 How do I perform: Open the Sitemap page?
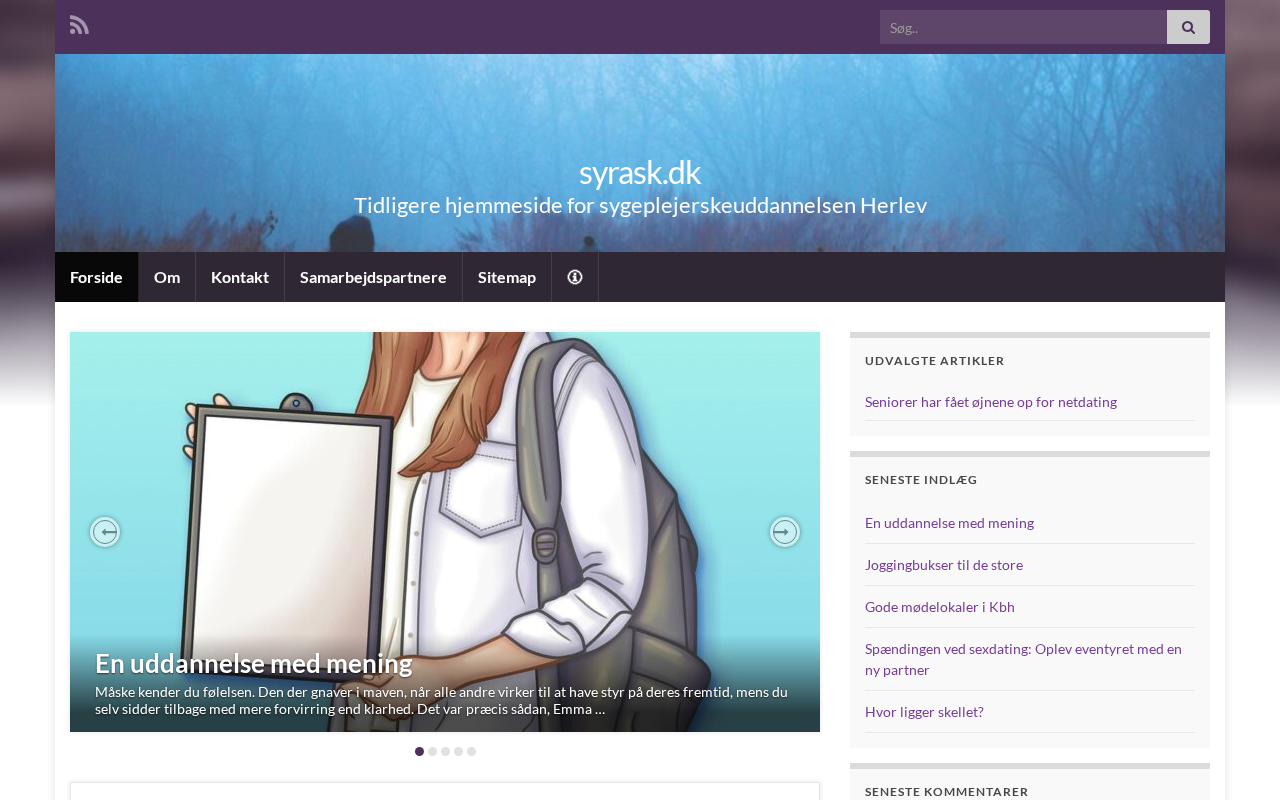pos(507,277)
